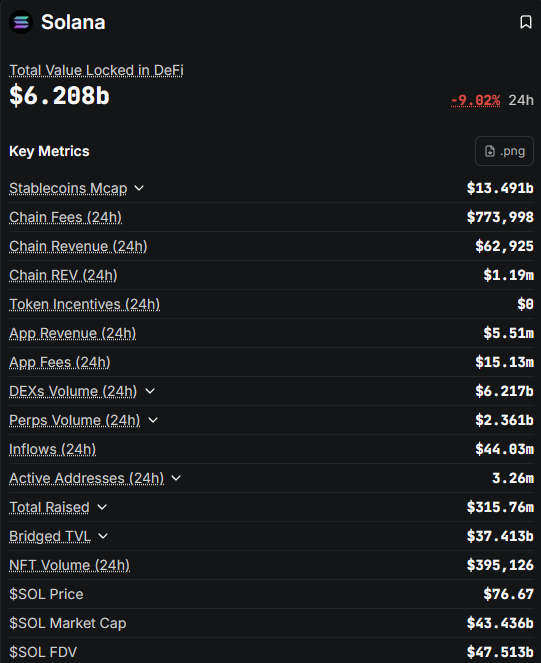
Task: Click the Chain Revenue (24h) label
Action: click(78, 246)
